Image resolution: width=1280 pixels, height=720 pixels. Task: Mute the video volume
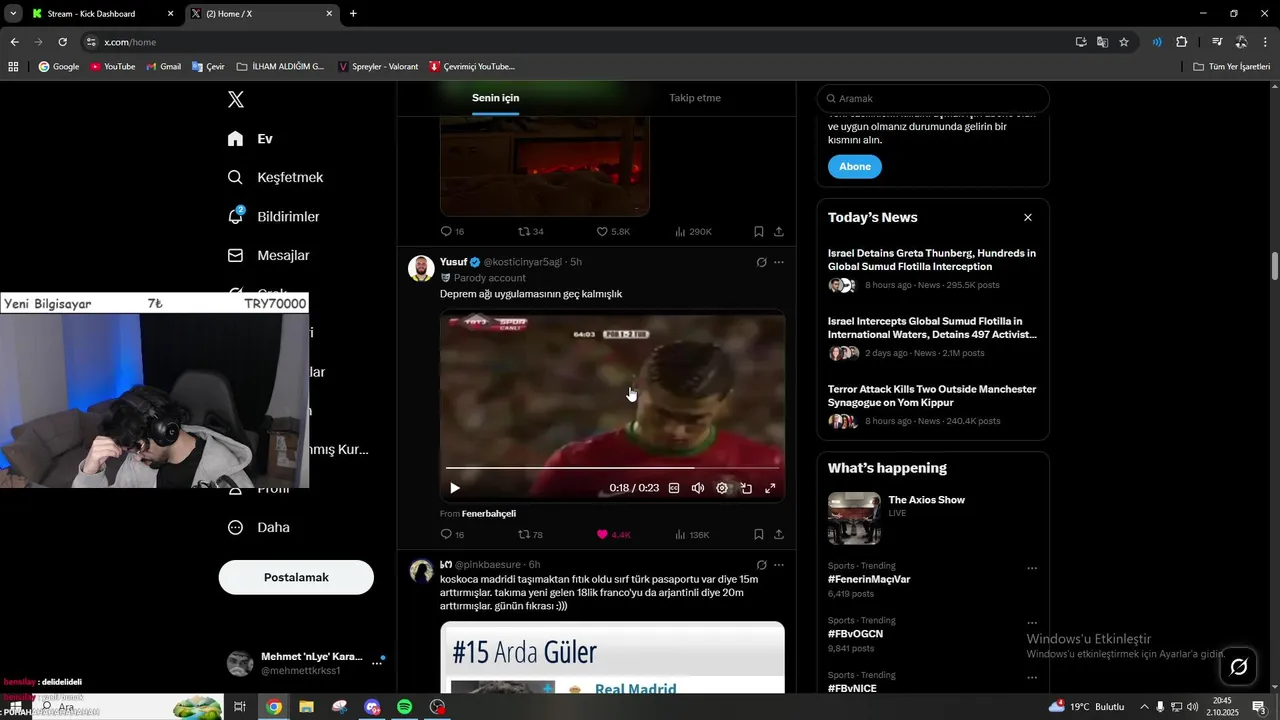point(698,488)
